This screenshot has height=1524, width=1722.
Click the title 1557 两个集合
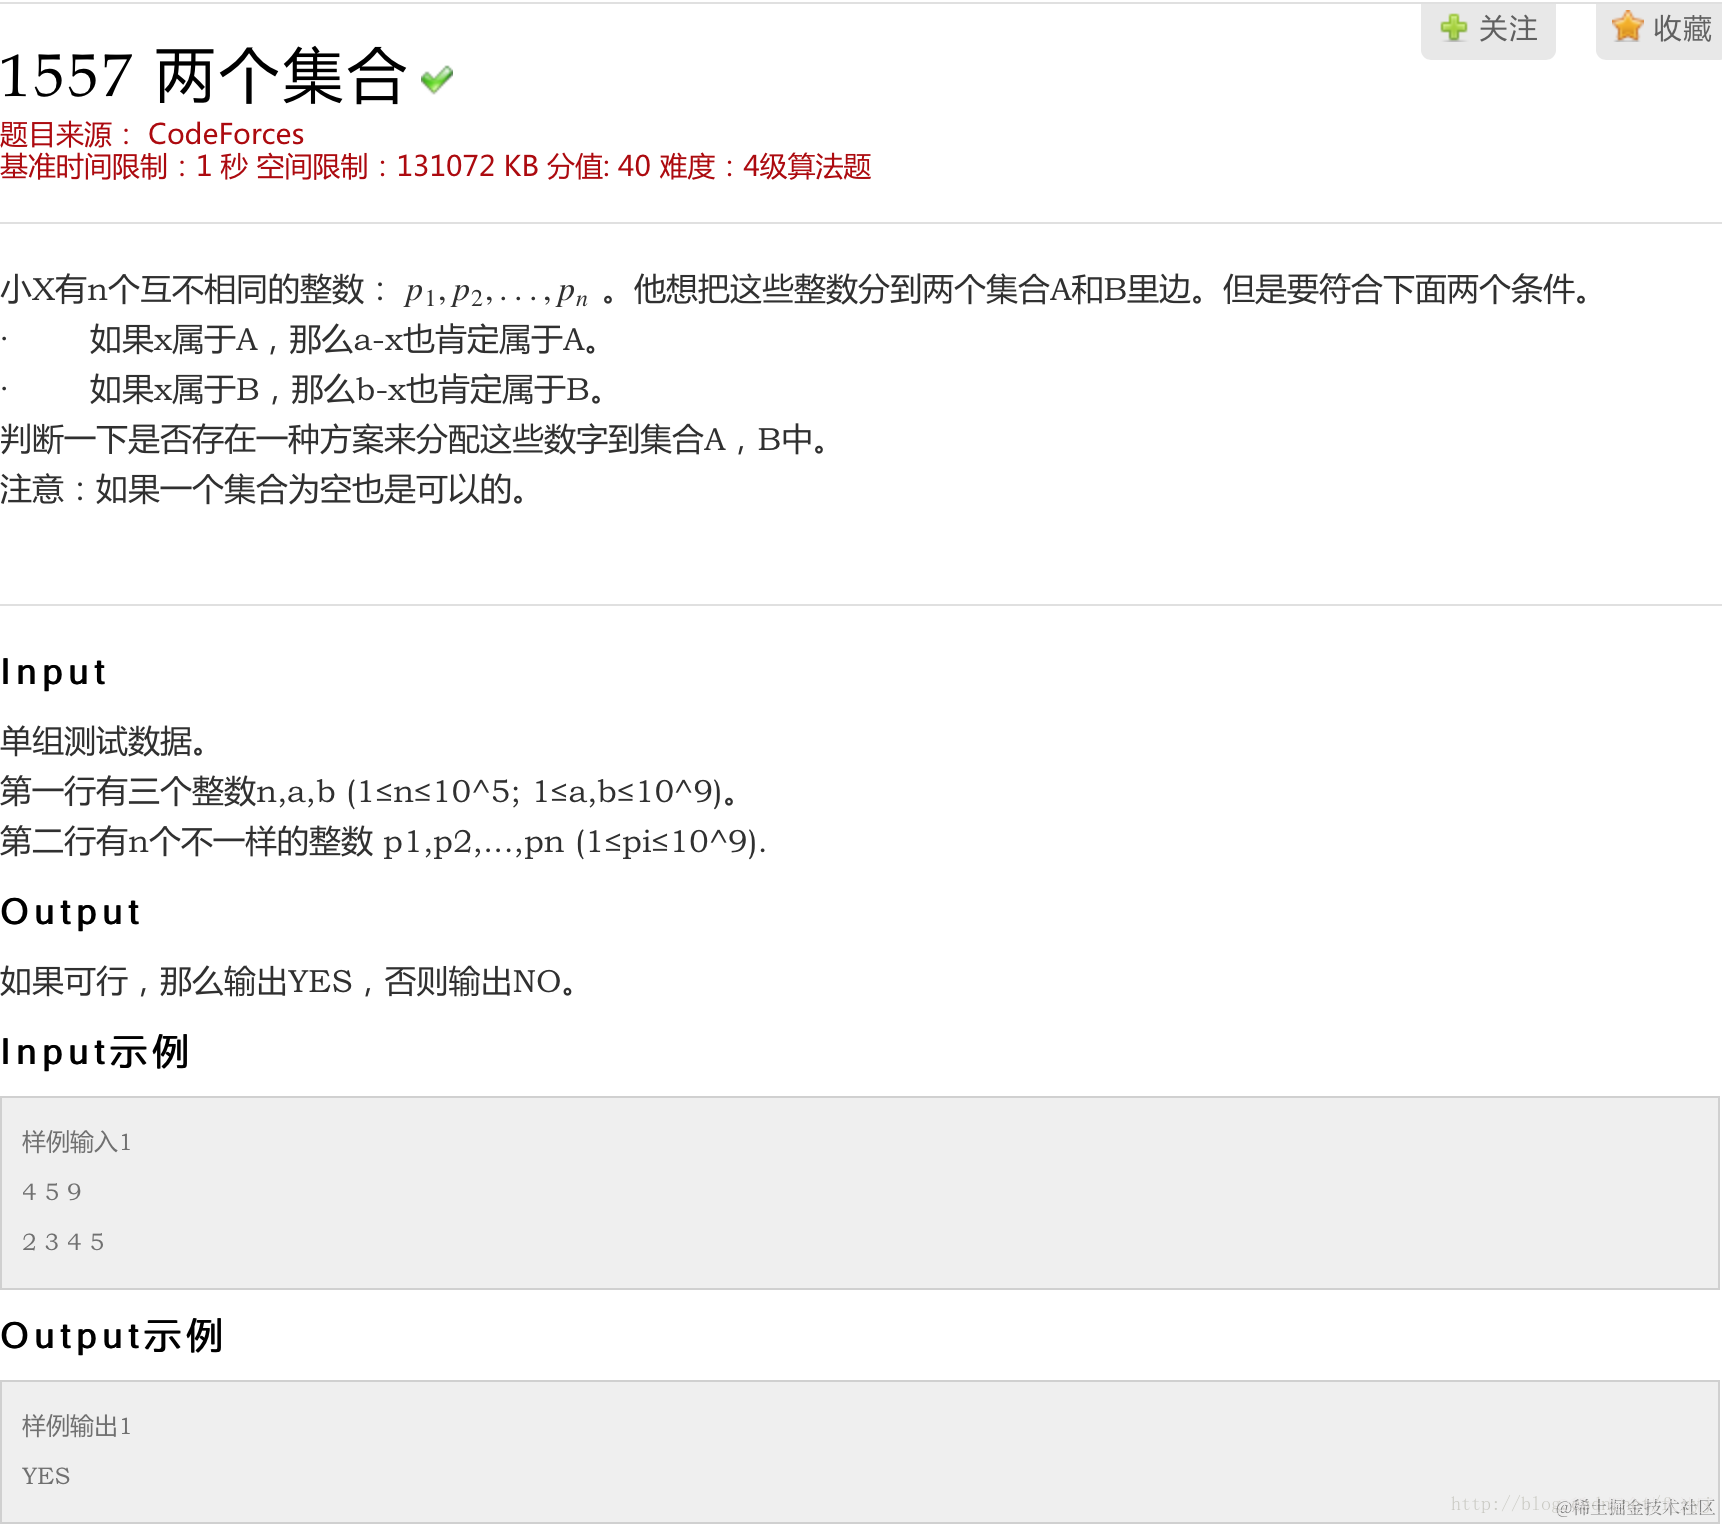204,76
